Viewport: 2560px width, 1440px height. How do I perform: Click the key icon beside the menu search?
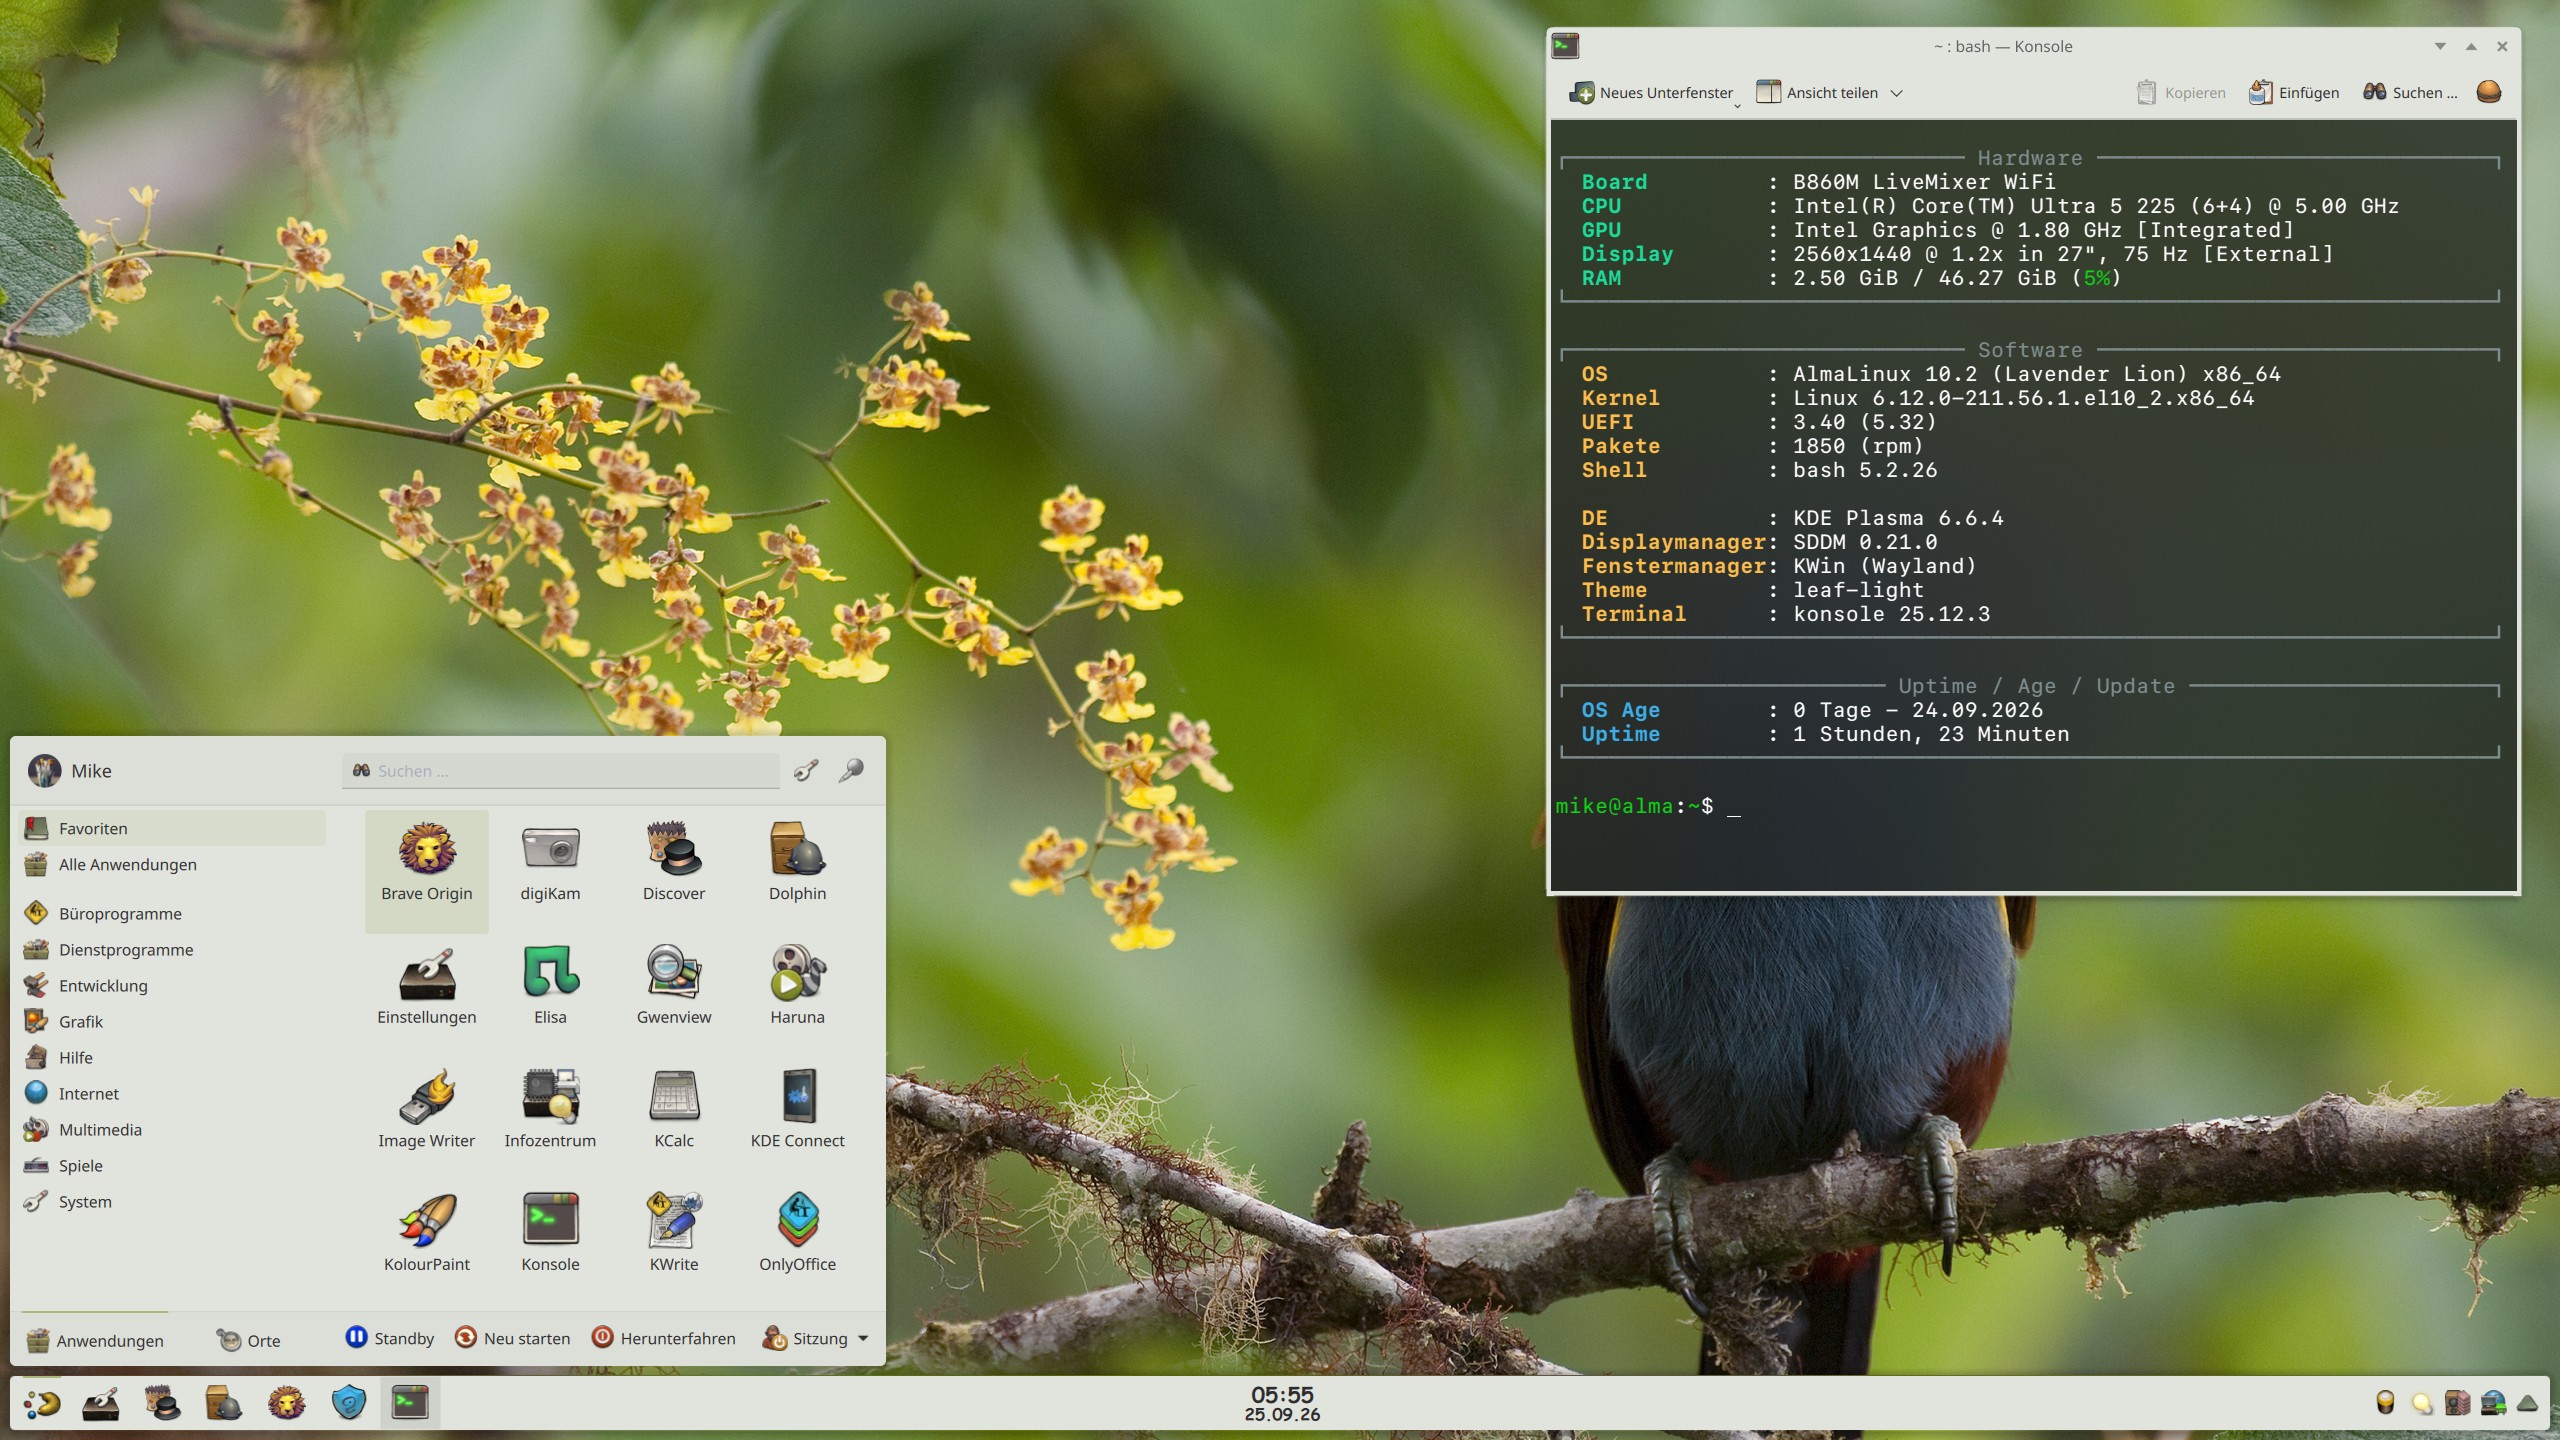(806, 770)
